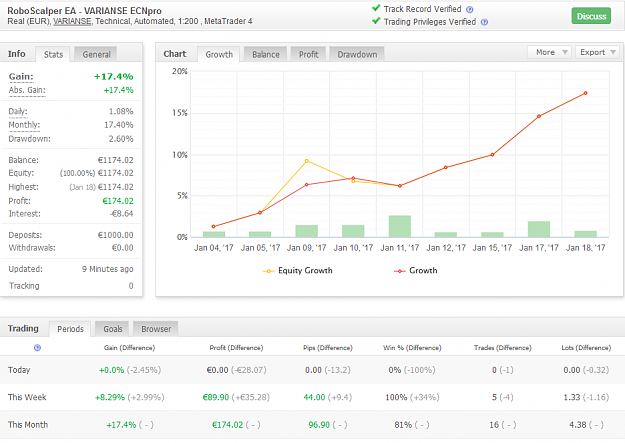
Task: Select the Today row label
Action: coord(19,370)
